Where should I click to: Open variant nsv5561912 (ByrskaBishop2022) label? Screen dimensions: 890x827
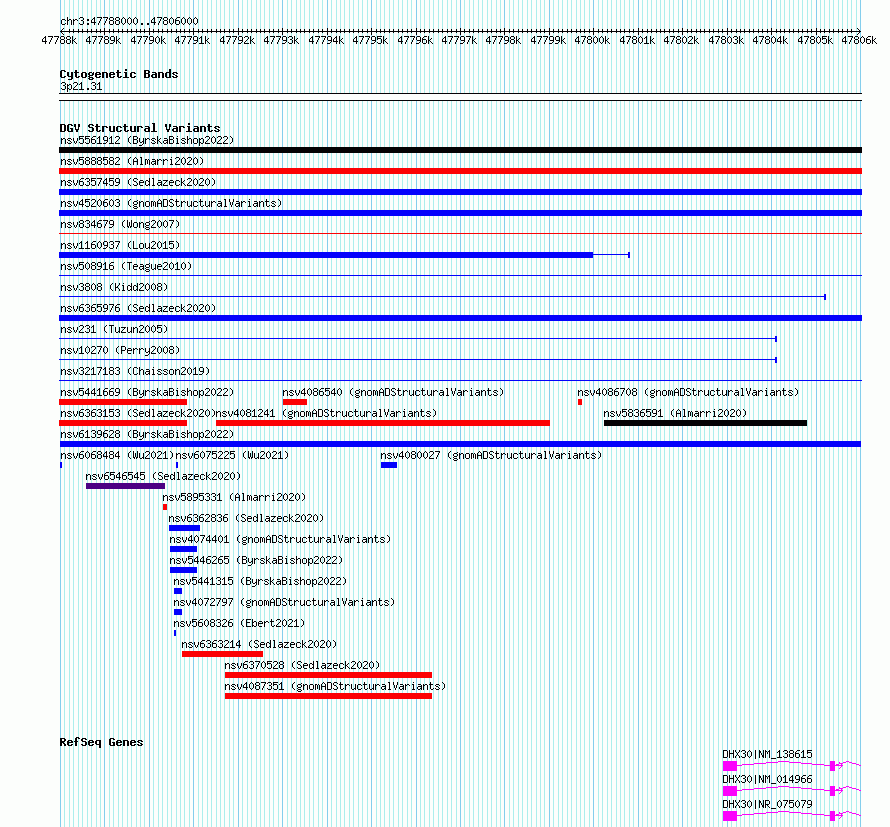(147, 140)
